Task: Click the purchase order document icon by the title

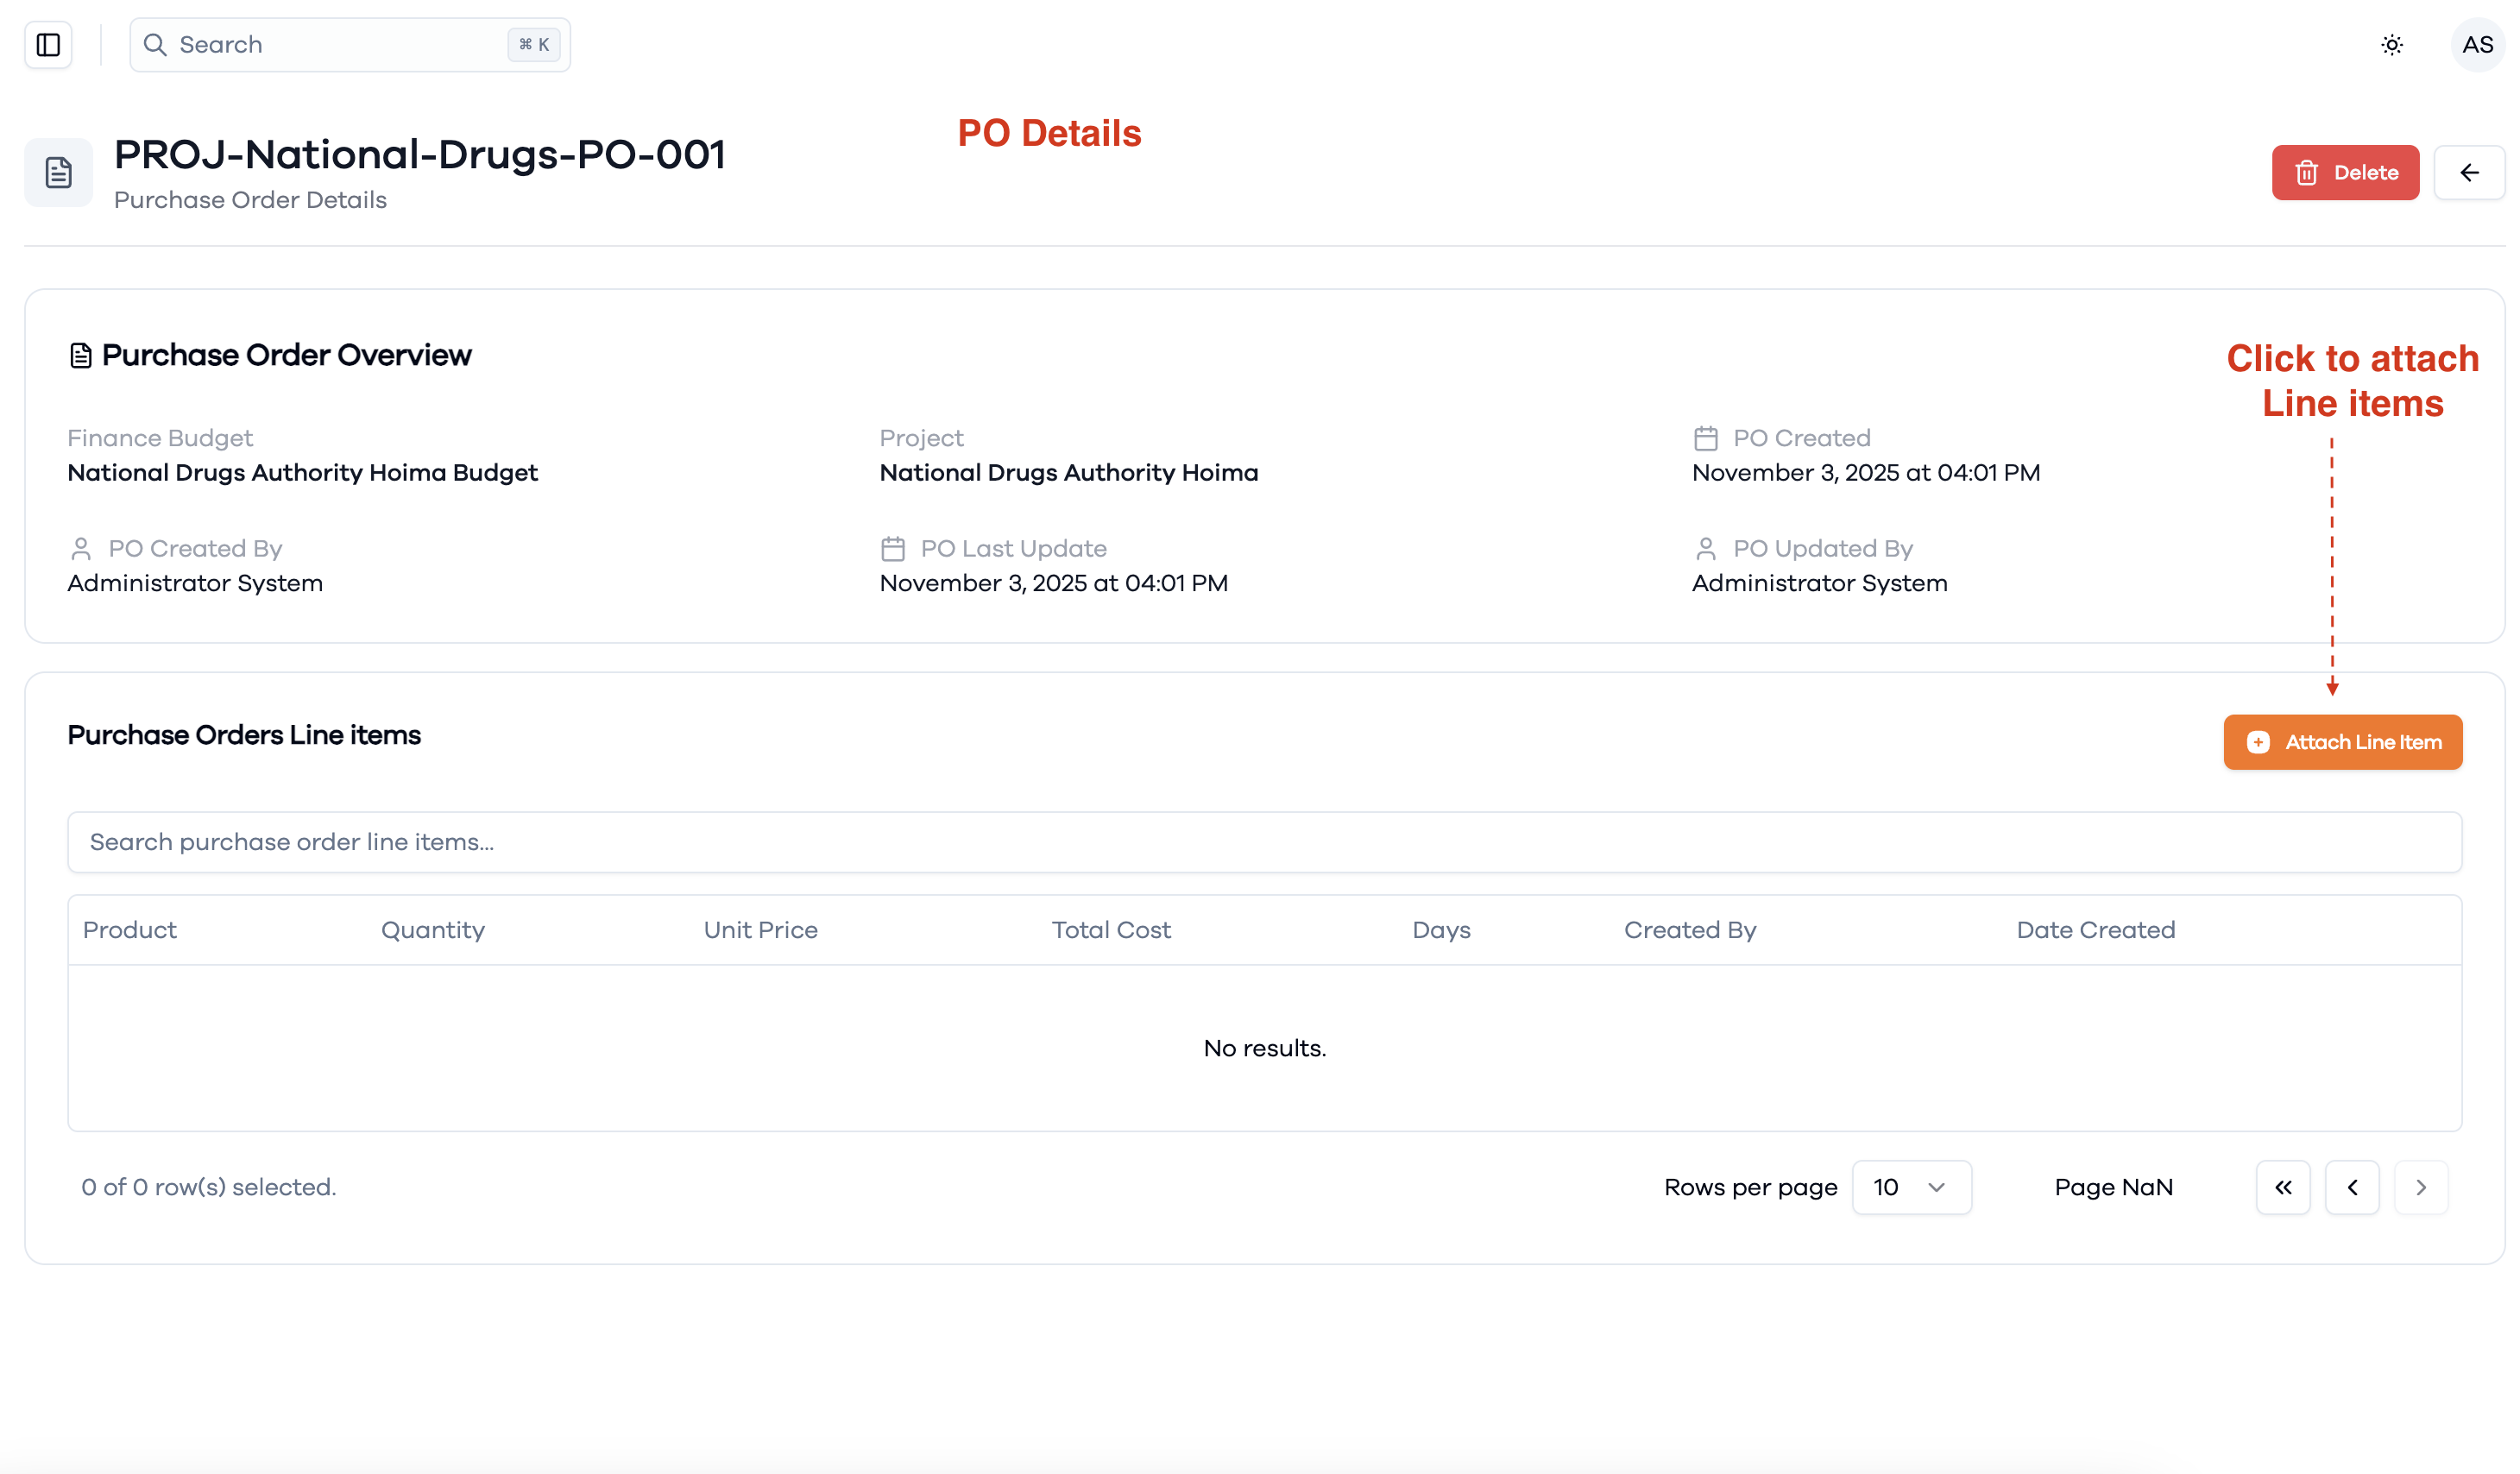Action: coord(59,173)
